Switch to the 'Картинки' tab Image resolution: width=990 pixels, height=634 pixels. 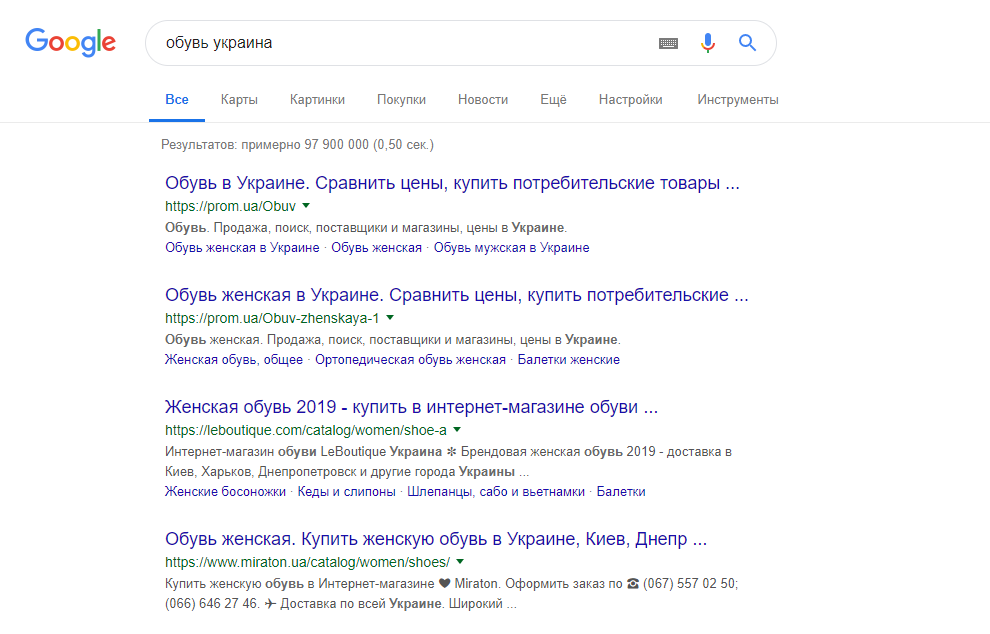[x=318, y=100]
